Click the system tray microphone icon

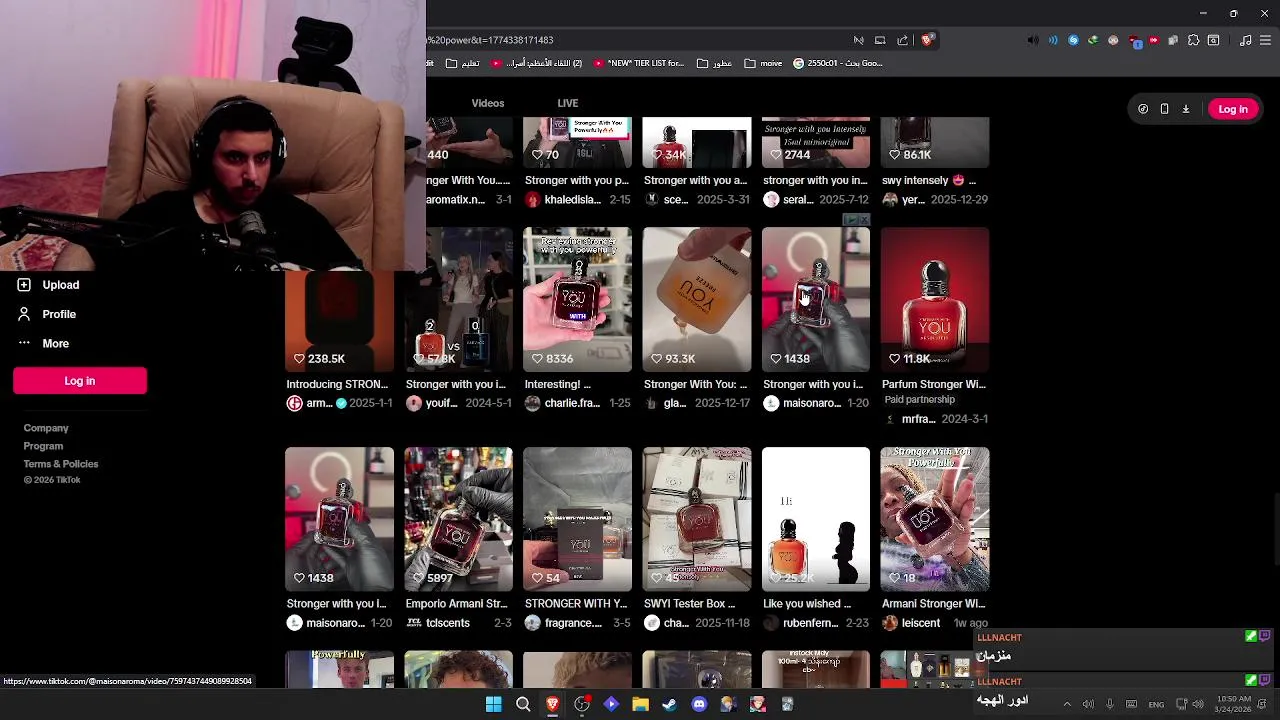tap(1109, 705)
